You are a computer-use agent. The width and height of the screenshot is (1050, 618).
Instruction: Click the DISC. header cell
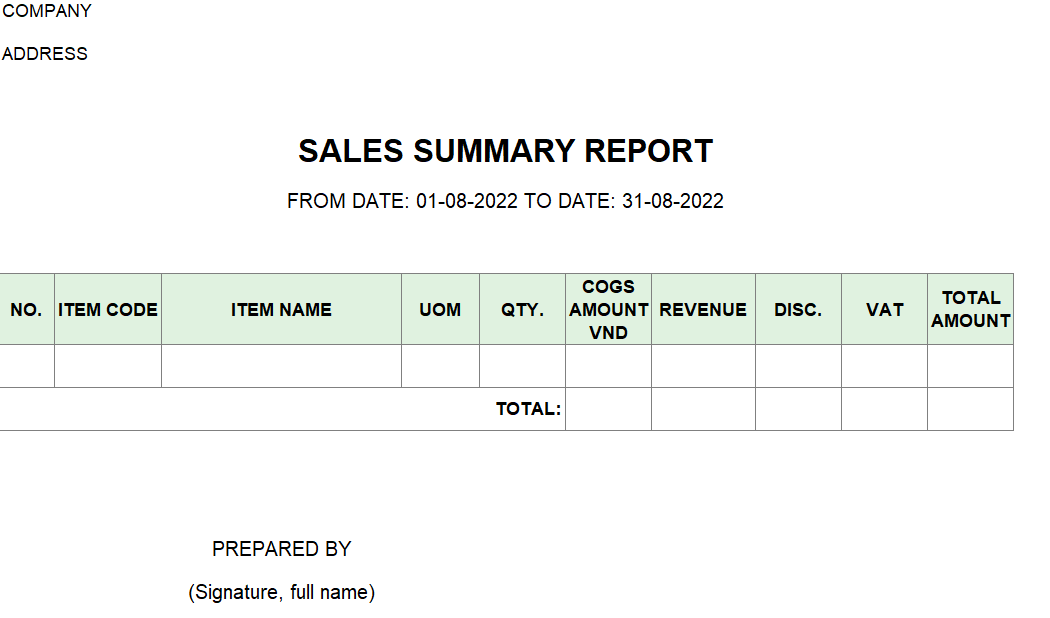click(x=798, y=309)
